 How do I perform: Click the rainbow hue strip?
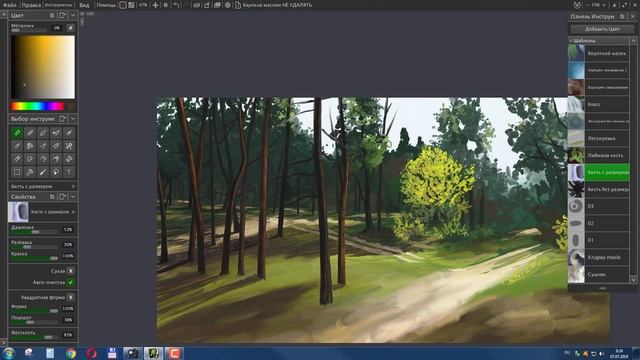tap(37, 107)
